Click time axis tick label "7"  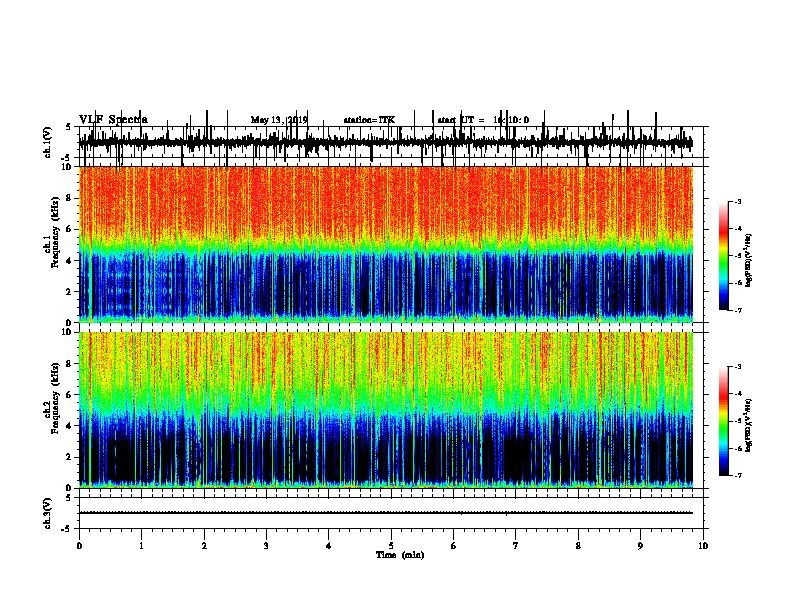pos(516,546)
